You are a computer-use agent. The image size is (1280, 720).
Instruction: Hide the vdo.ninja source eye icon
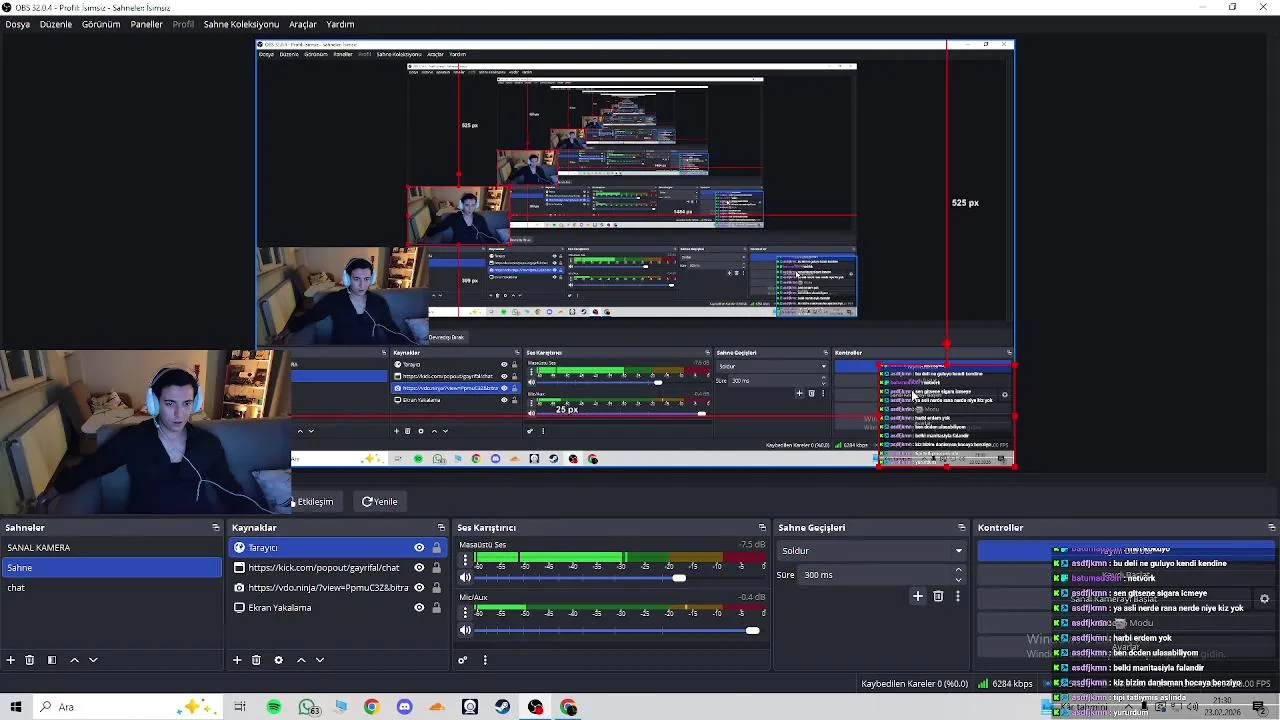click(419, 588)
